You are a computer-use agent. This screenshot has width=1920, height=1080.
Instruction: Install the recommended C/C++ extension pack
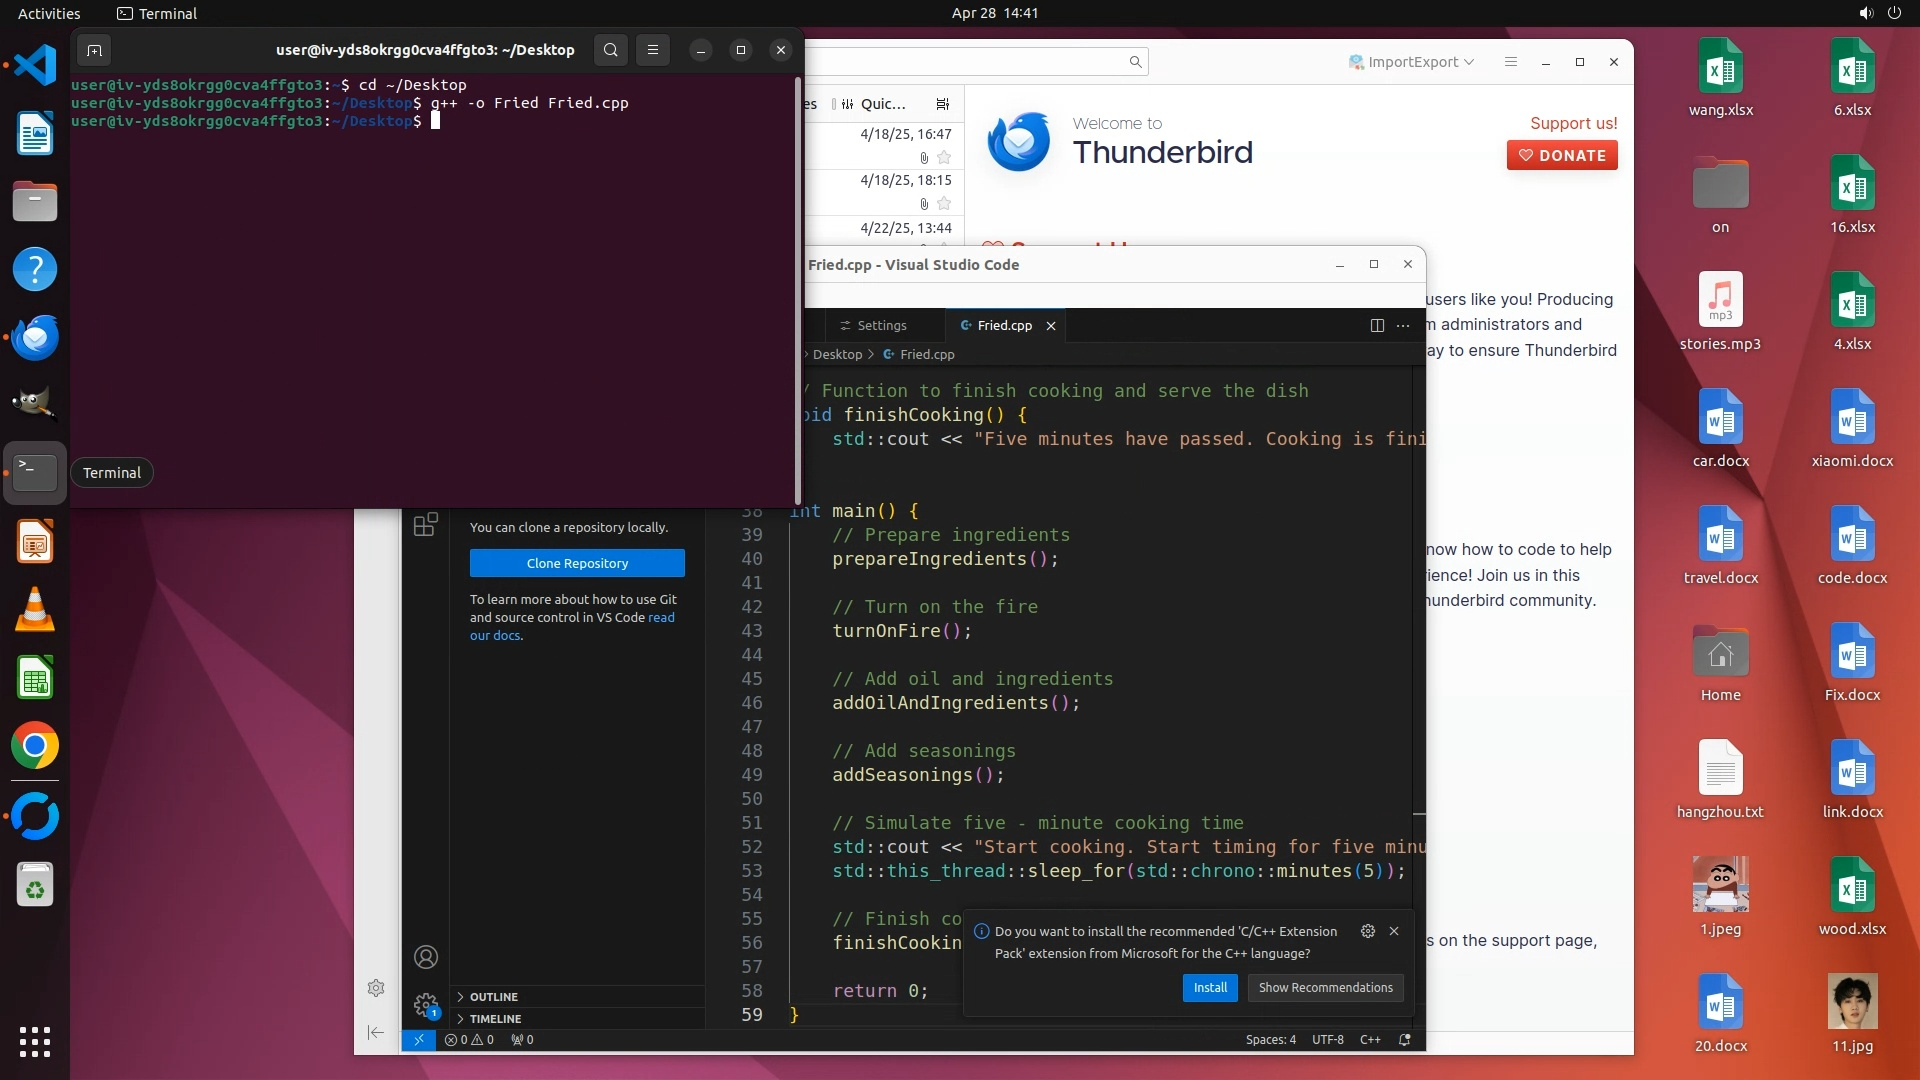tap(1210, 988)
